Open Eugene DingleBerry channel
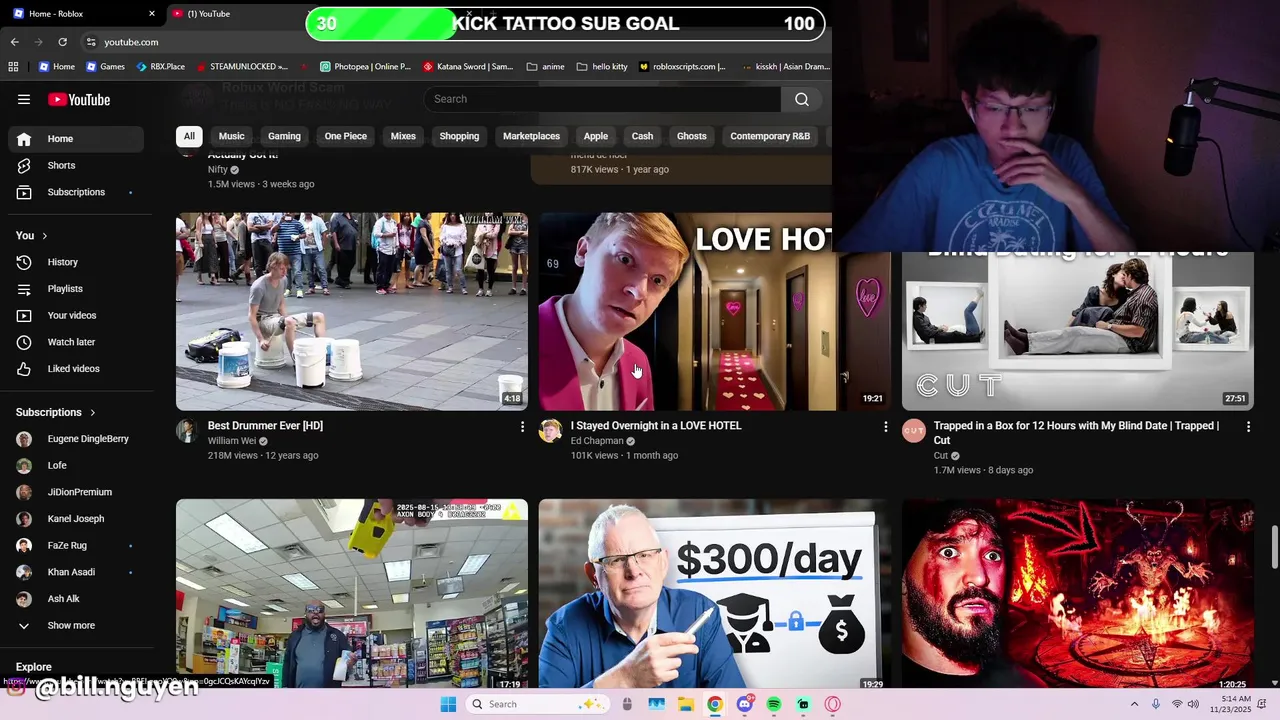1280x720 pixels. click(76, 439)
